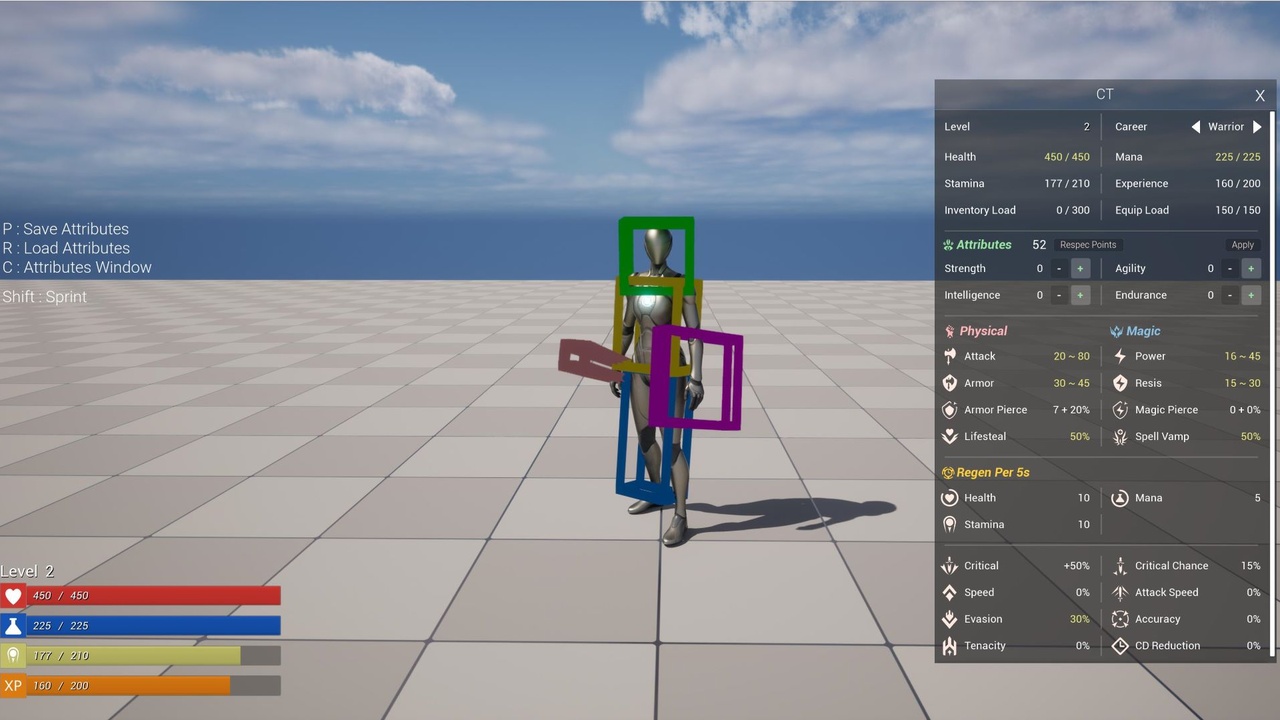Click the Resis icon
The height and width of the screenshot is (720, 1280).
(x=1120, y=383)
